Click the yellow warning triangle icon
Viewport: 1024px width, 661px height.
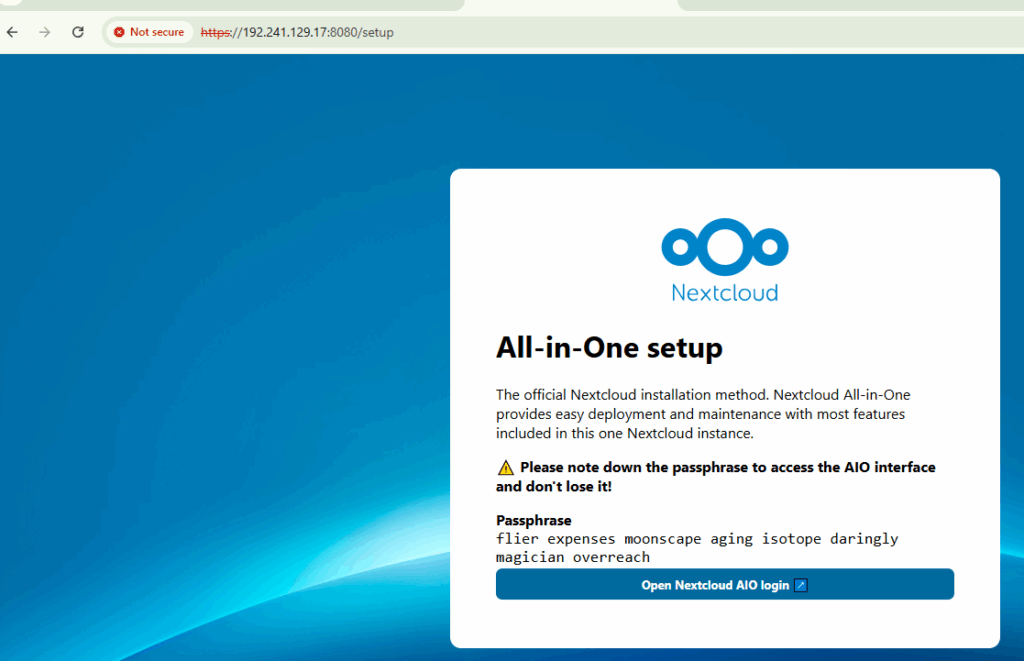point(505,467)
